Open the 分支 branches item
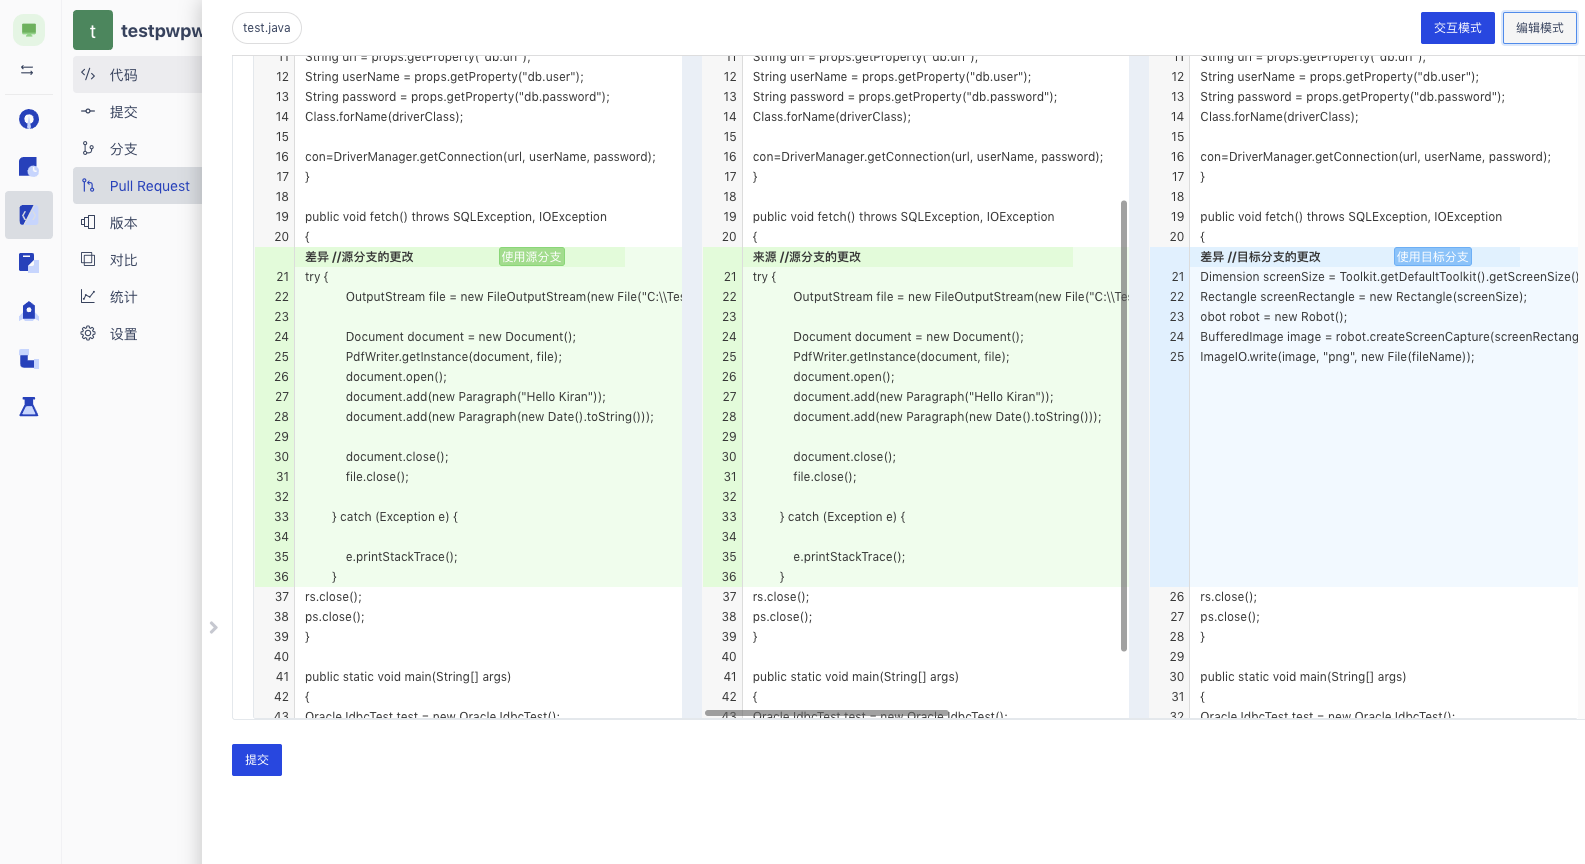The height and width of the screenshot is (864, 1585). tap(123, 149)
